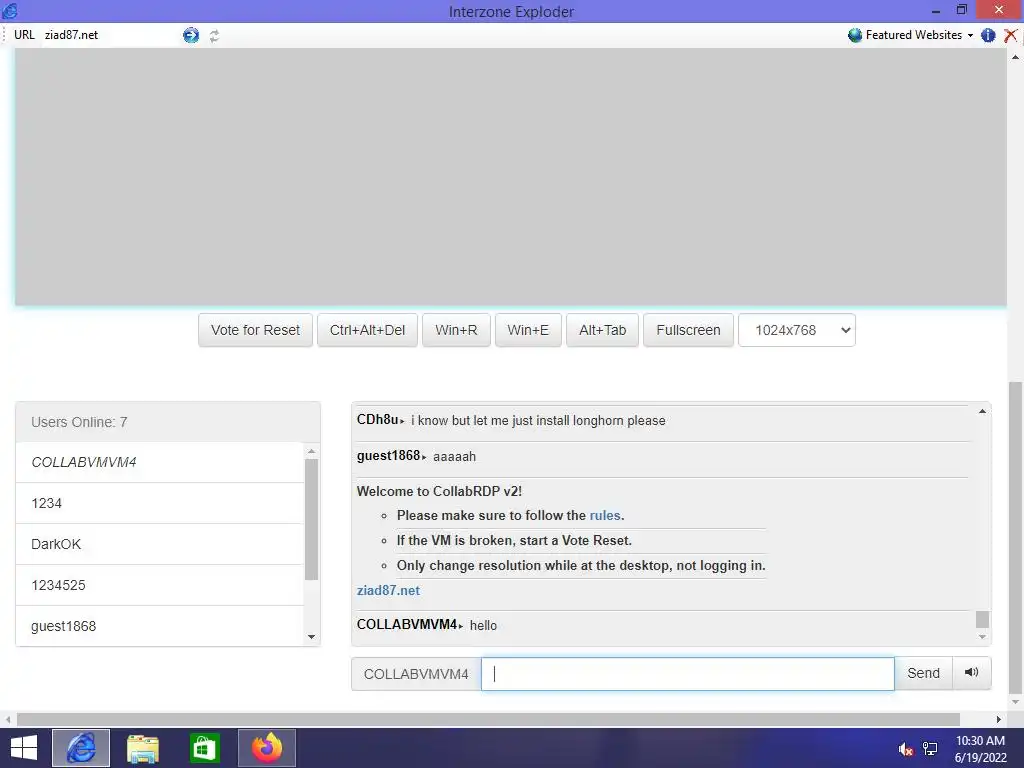The image size is (1024, 768).
Task: Click the page vertical scrollbar up arrow
Action: point(1016,57)
